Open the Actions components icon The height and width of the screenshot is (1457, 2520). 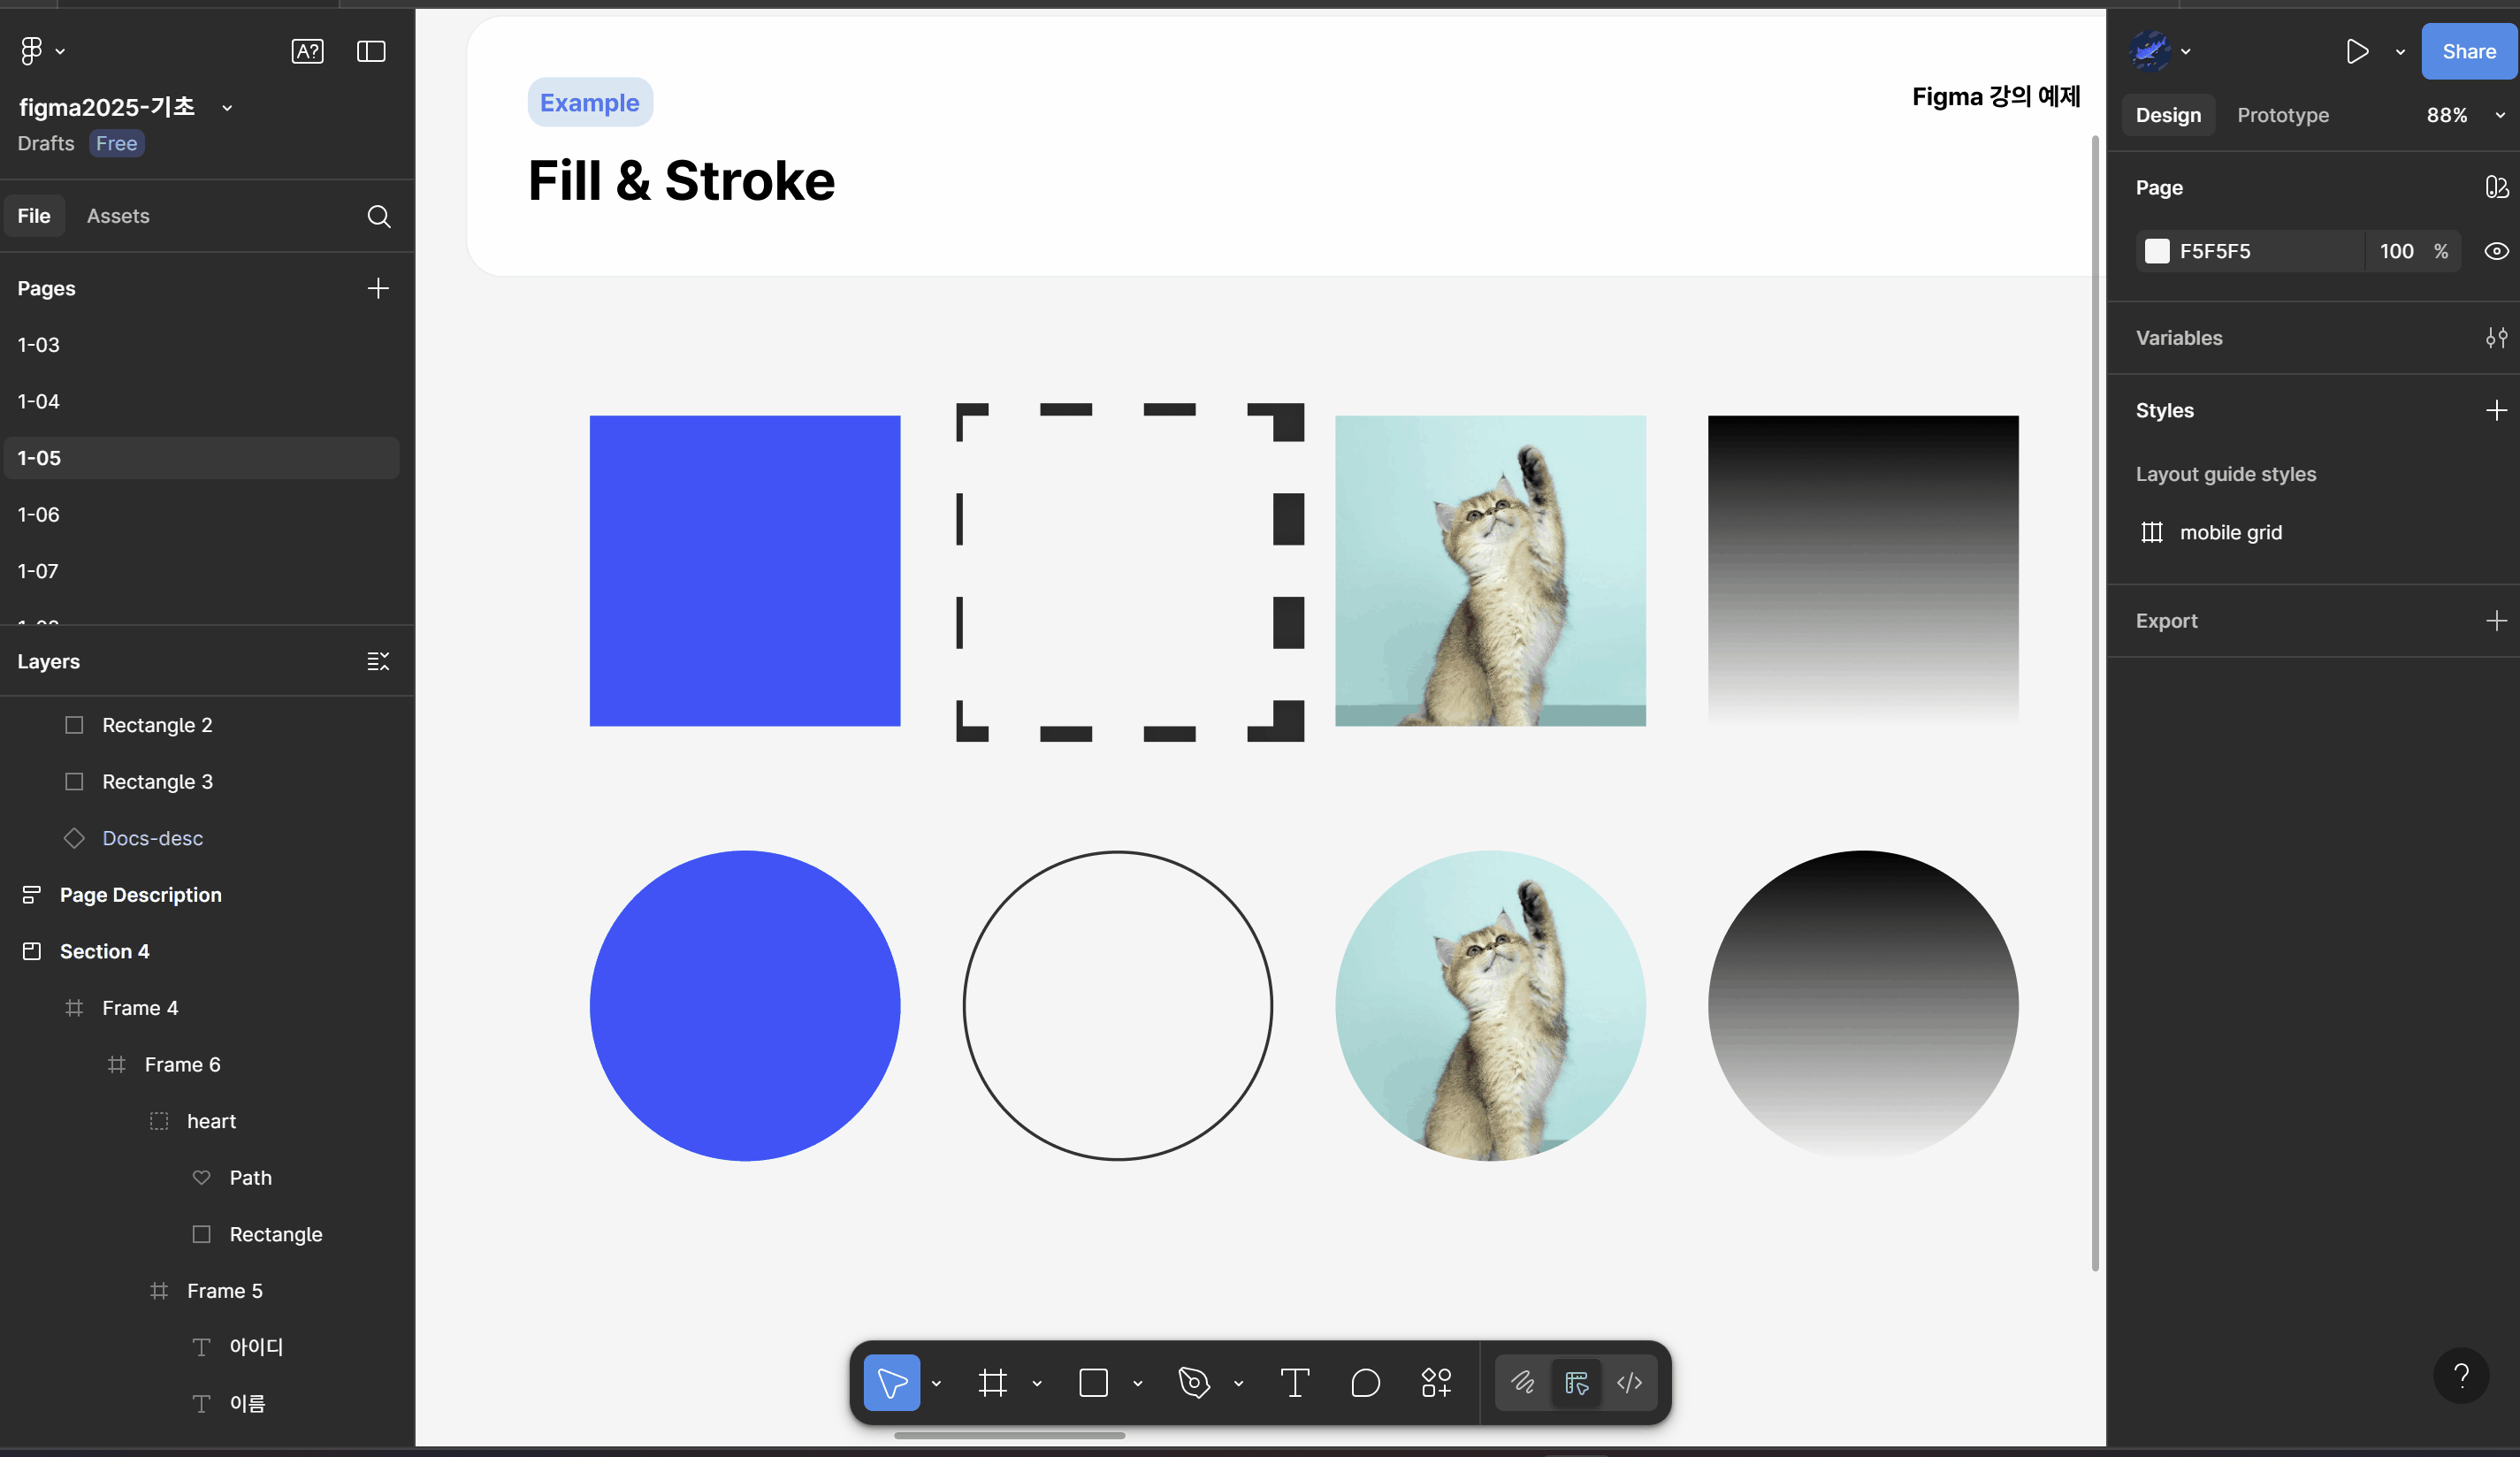point(1436,1383)
